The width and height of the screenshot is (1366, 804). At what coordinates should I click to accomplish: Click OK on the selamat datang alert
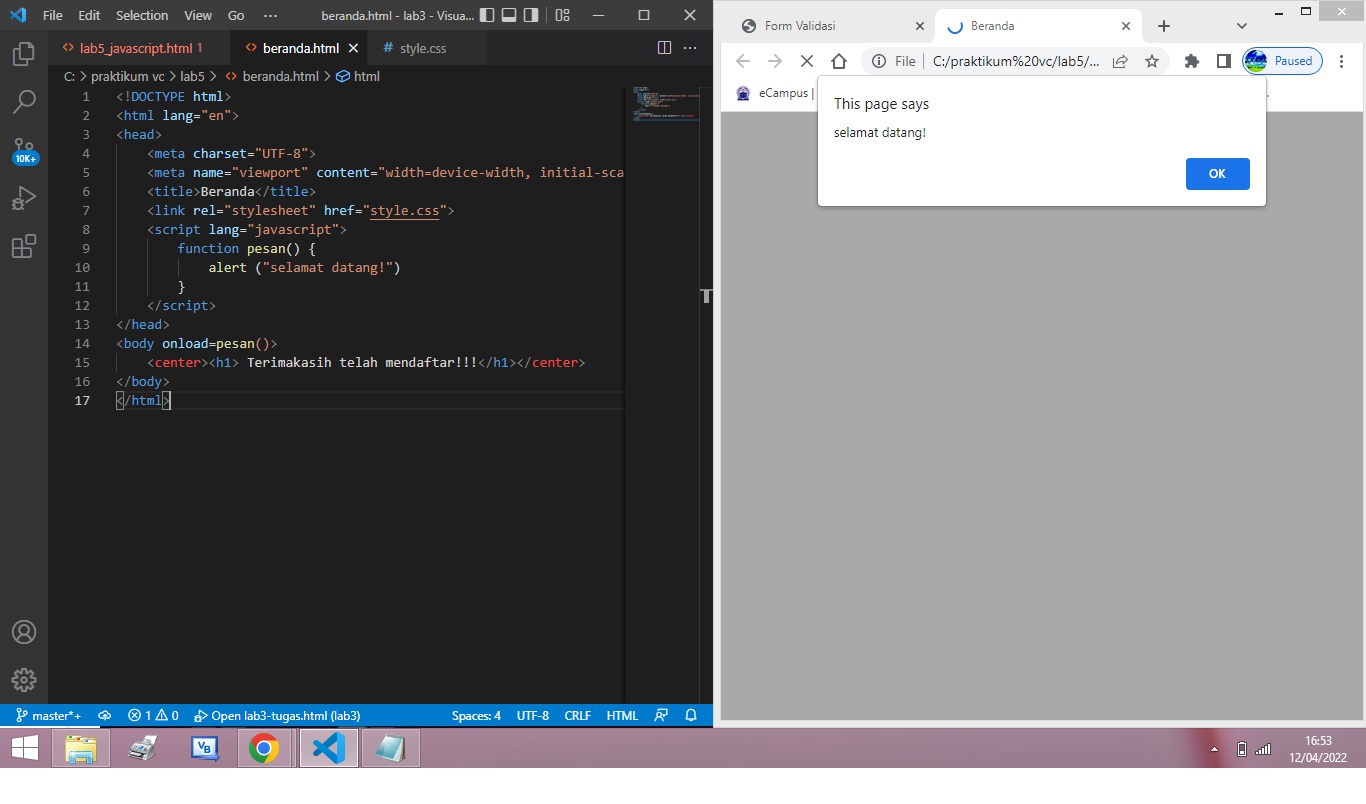(x=1217, y=174)
